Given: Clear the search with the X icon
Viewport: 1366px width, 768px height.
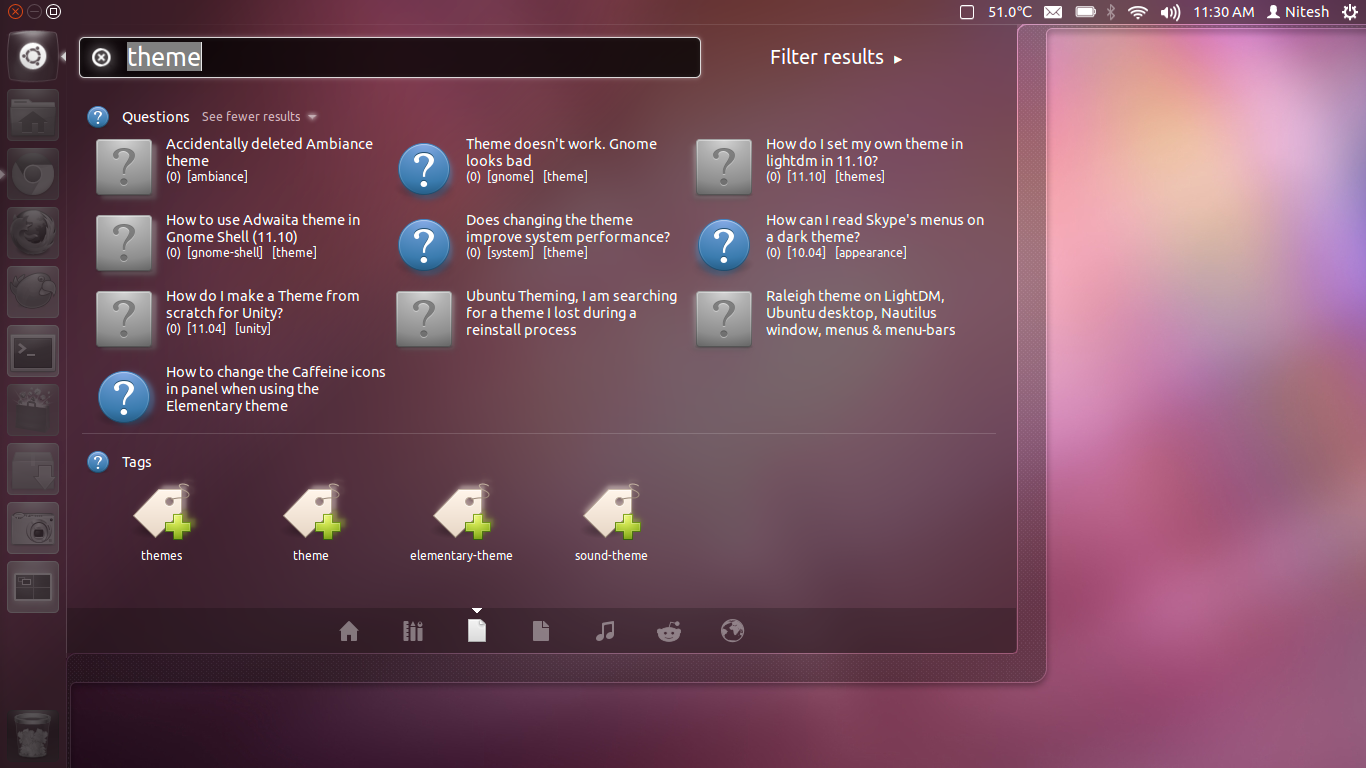Looking at the screenshot, I should tap(101, 57).
